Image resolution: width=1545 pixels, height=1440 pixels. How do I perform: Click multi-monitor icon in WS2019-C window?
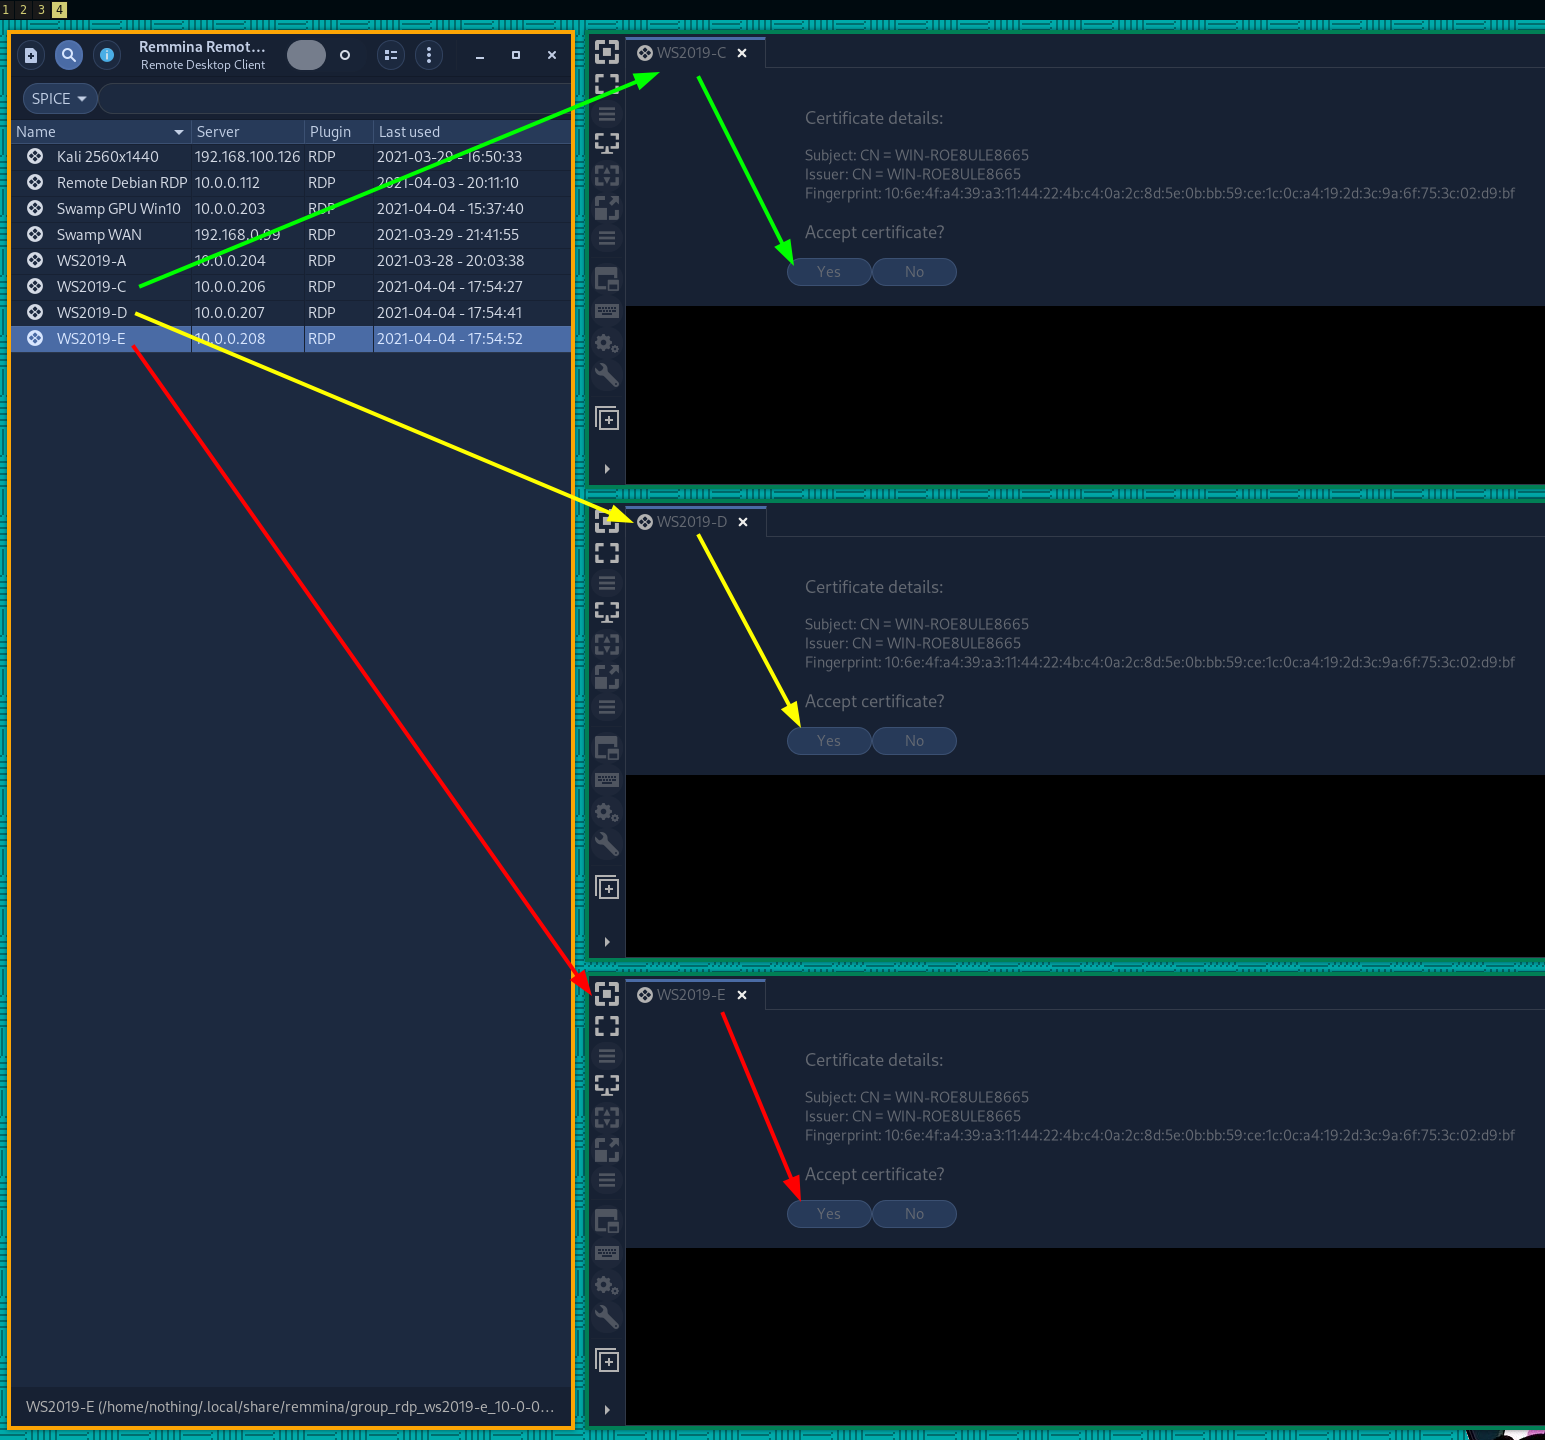[607, 143]
